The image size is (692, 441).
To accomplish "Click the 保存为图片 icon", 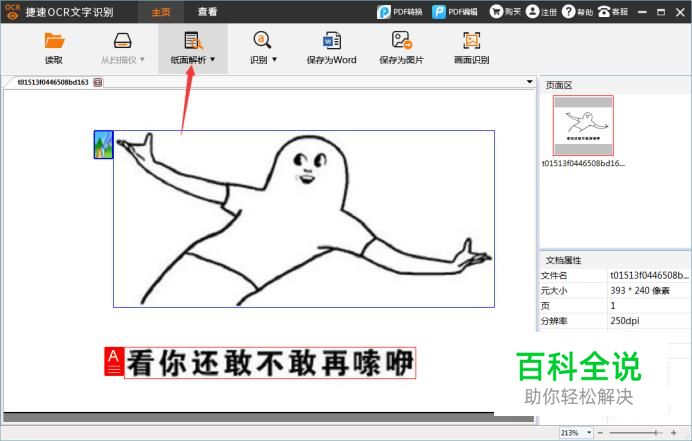I will [402, 40].
